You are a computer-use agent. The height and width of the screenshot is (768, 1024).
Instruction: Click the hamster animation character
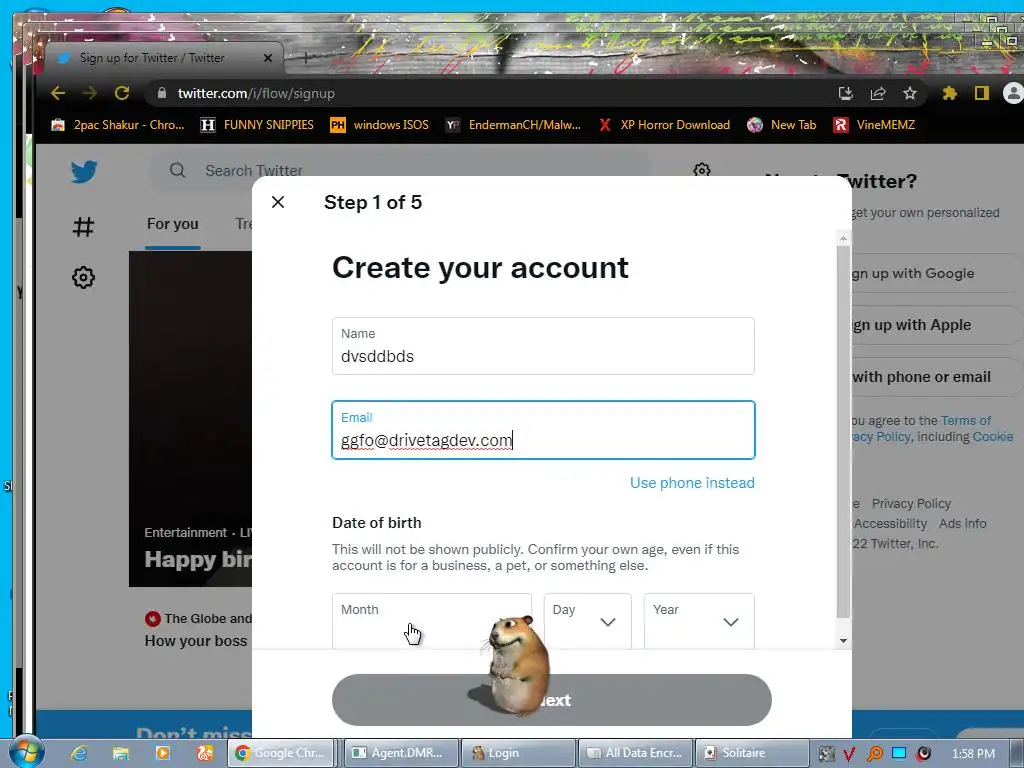tap(518, 664)
